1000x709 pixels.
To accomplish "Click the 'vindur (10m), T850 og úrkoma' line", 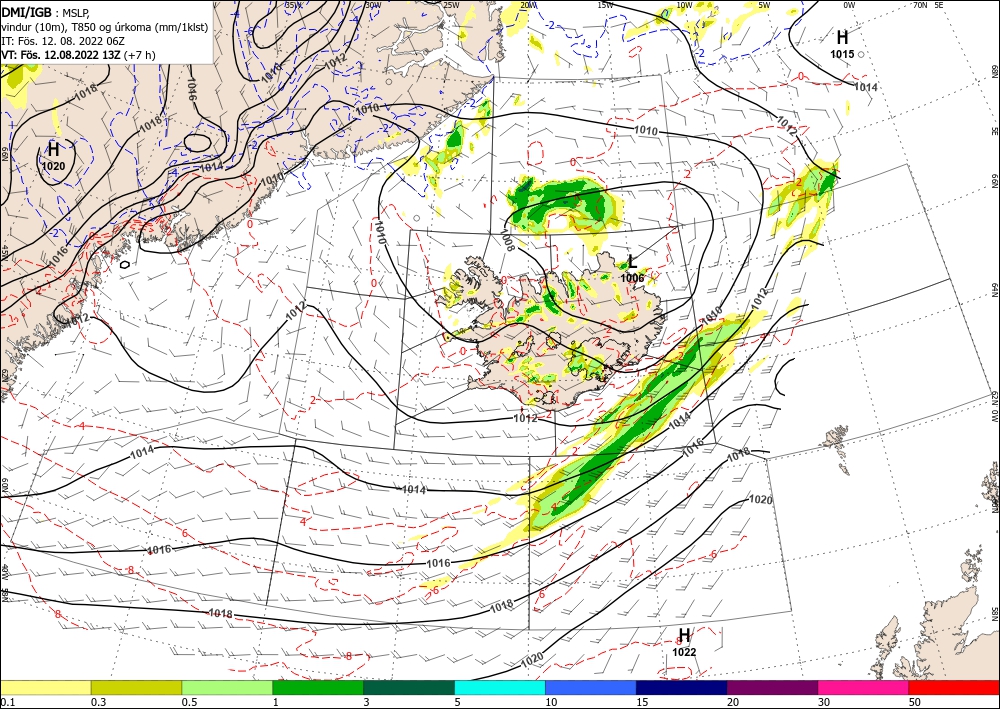I will click(x=105, y=26).
